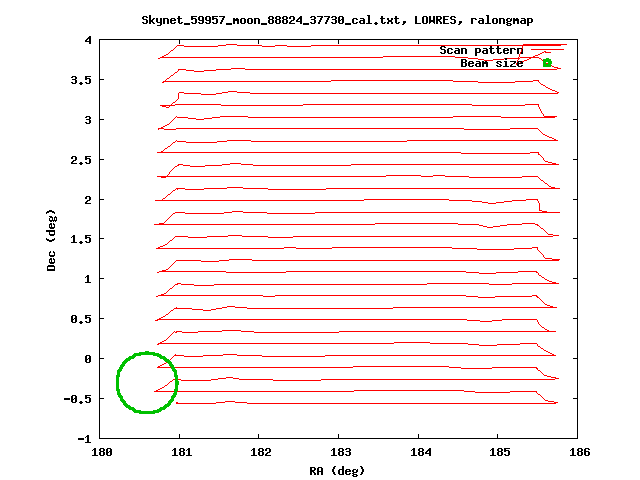The height and width of the screenshot is (480, 640).
Task: Click the 'Scan pattern' legend label
Action: coord(481,50)
